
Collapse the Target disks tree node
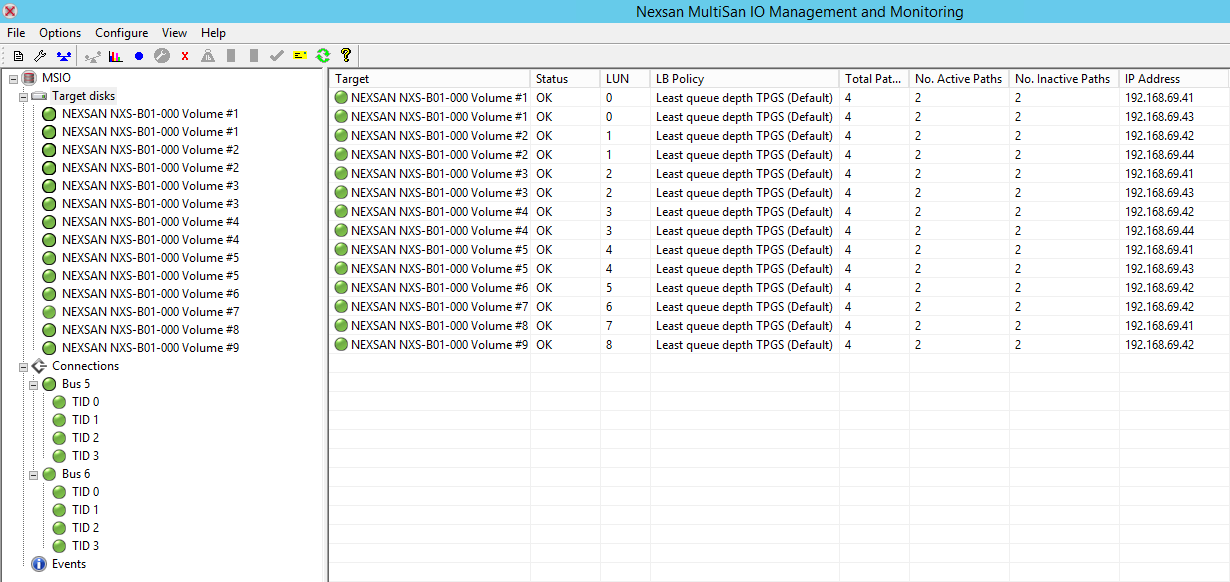pyautogui.click(x=23, y=96)
